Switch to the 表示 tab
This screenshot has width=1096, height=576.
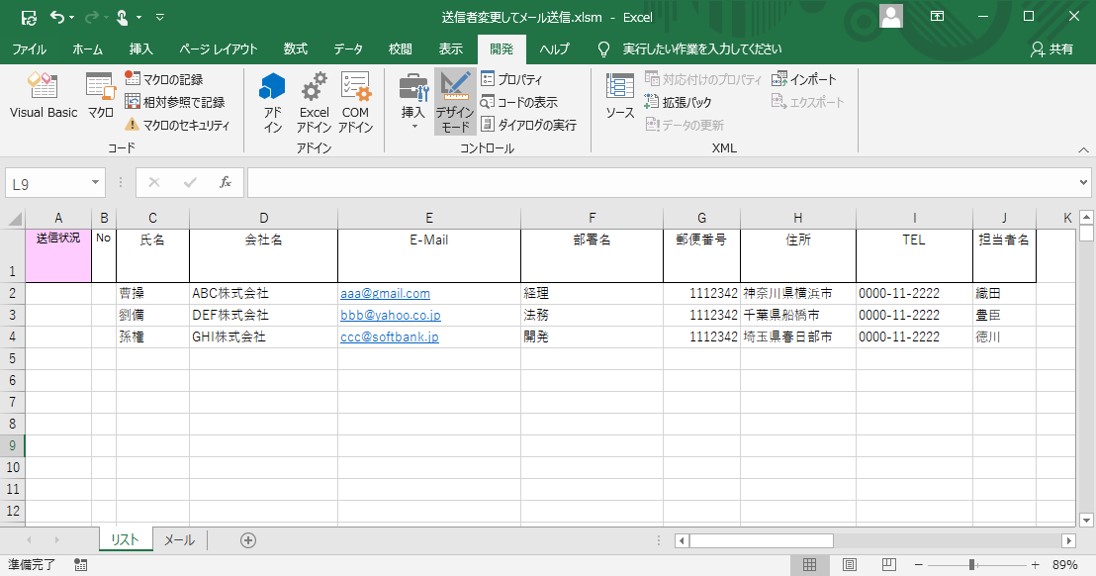[450, 49]
